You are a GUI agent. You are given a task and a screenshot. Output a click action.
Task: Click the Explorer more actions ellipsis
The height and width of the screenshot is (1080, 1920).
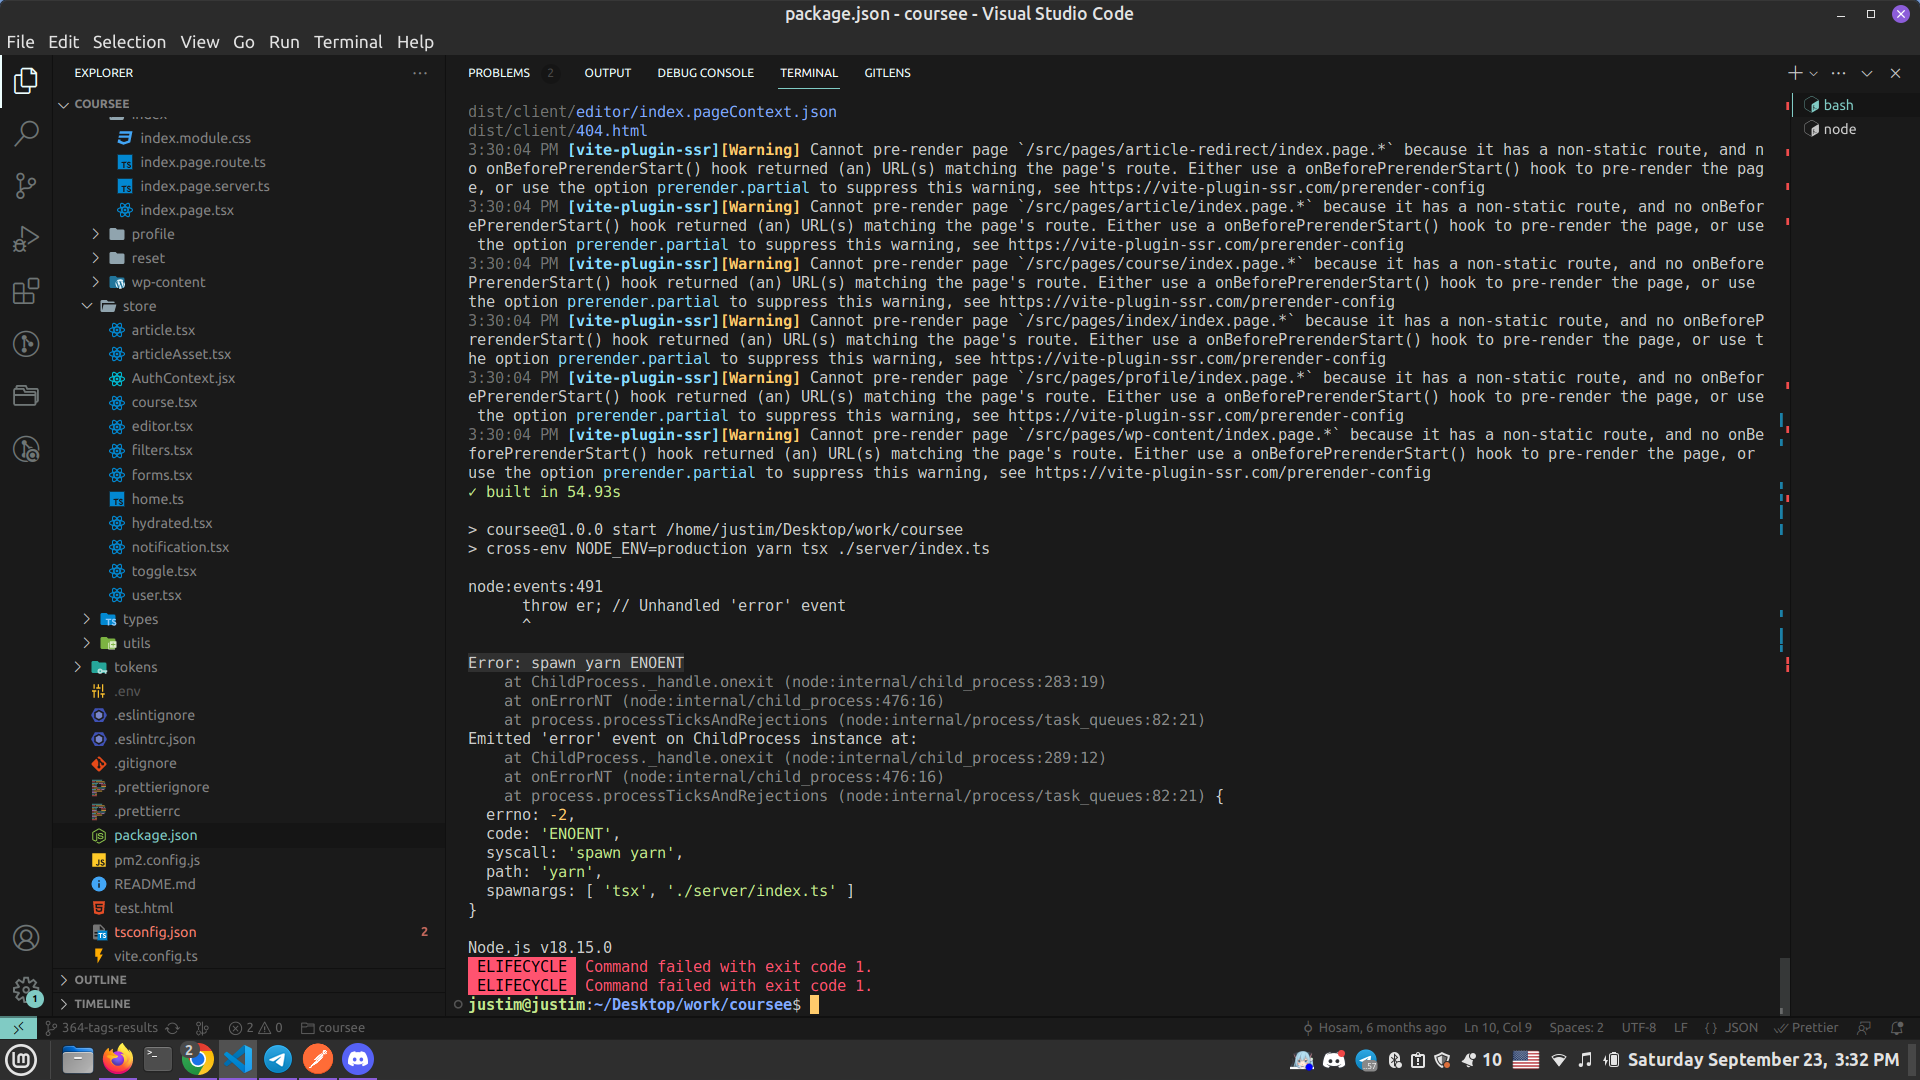pyautogui.click(x=420, y=73)
